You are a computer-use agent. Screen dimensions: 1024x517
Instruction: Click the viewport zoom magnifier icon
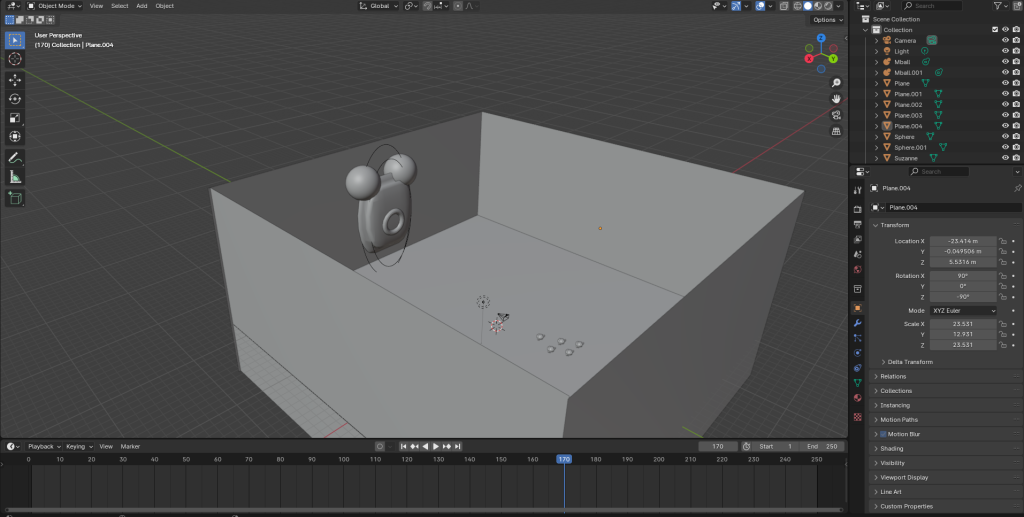[x=836, y=83]
